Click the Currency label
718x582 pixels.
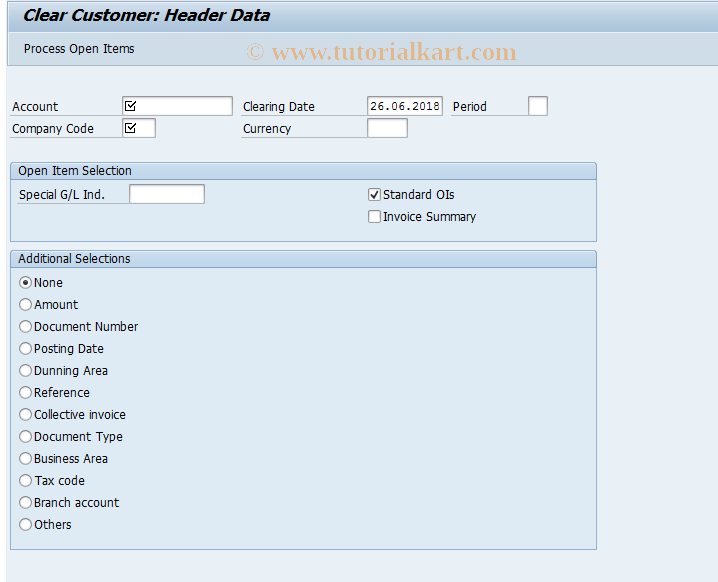[267, 129]
